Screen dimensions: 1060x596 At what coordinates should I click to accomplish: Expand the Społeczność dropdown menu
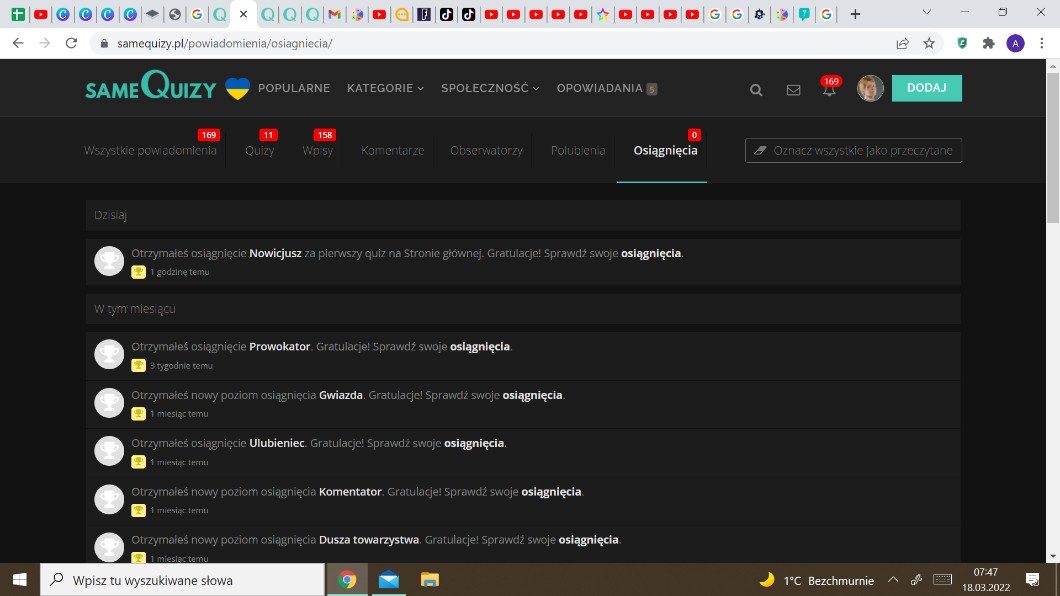click(490, 88)
